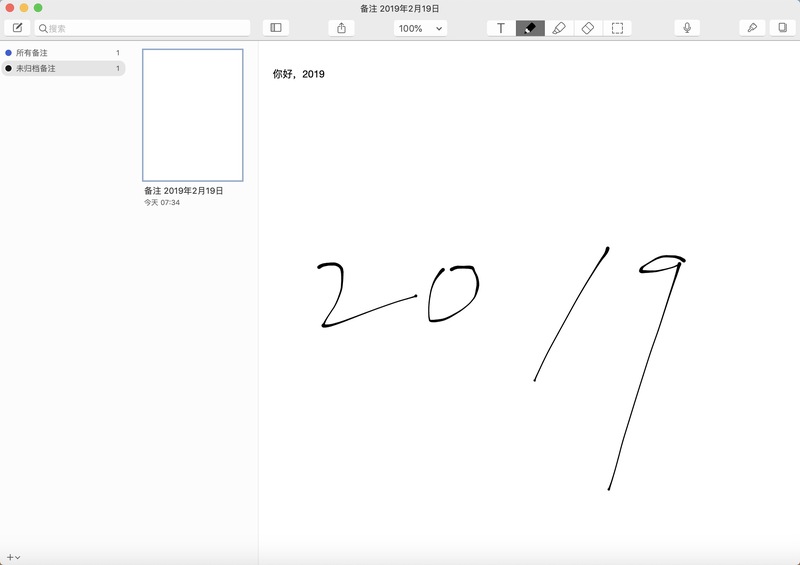Click black dot beside 未归档备注
Viewport: 800px width, 565px height.
pyautogui.click(x=8, y=68)
